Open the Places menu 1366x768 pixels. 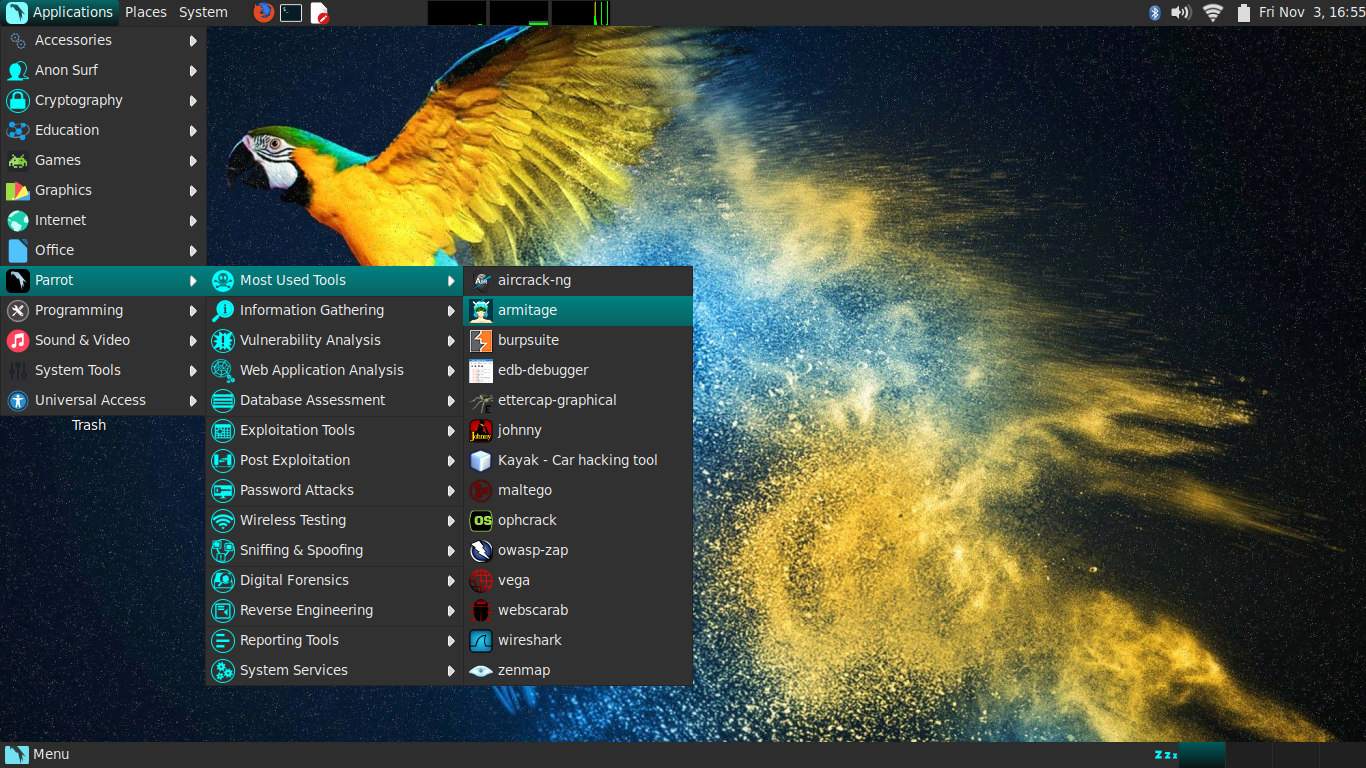(x=146, y=12)
